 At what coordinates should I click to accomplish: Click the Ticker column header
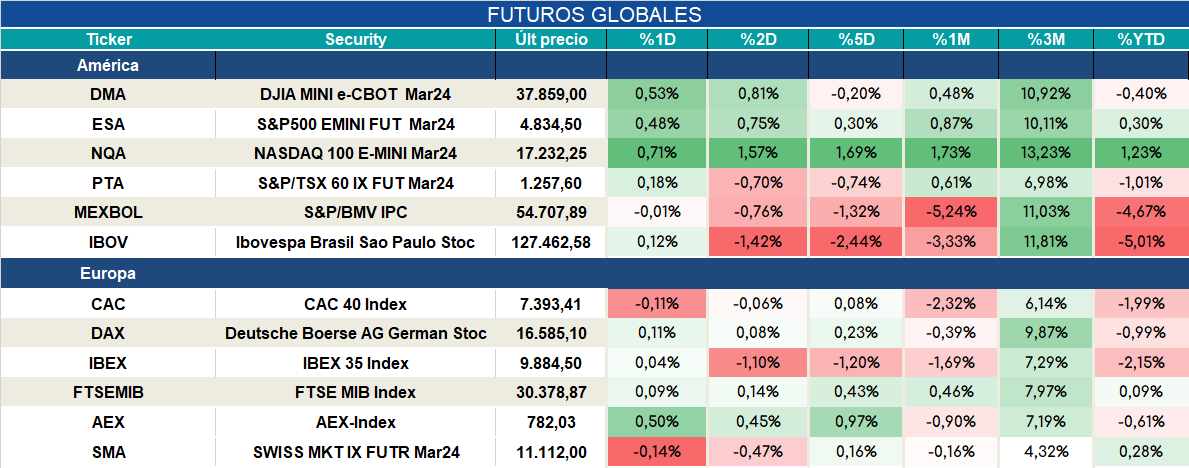pyautogui.click(x=108, y=40)
